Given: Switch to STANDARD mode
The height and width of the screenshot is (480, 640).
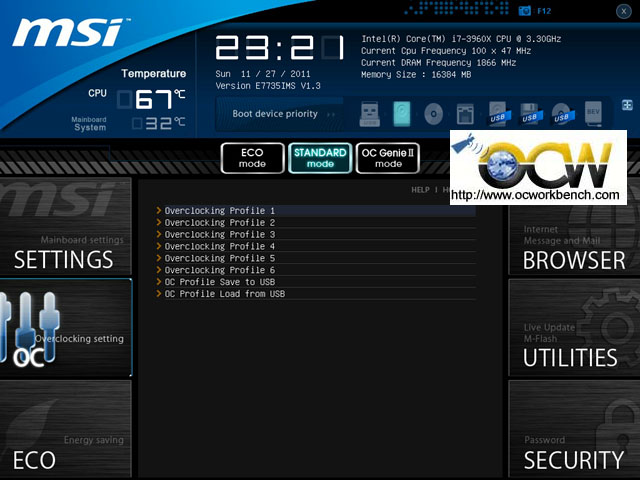Looking at the screenshot, I should pos(320,158).
